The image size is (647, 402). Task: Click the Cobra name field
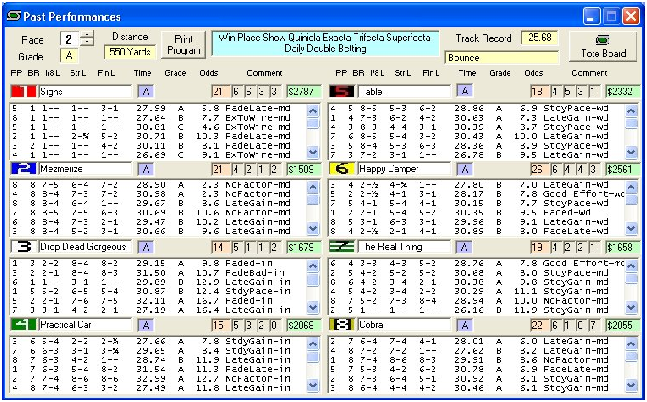(x=404, y=325)
